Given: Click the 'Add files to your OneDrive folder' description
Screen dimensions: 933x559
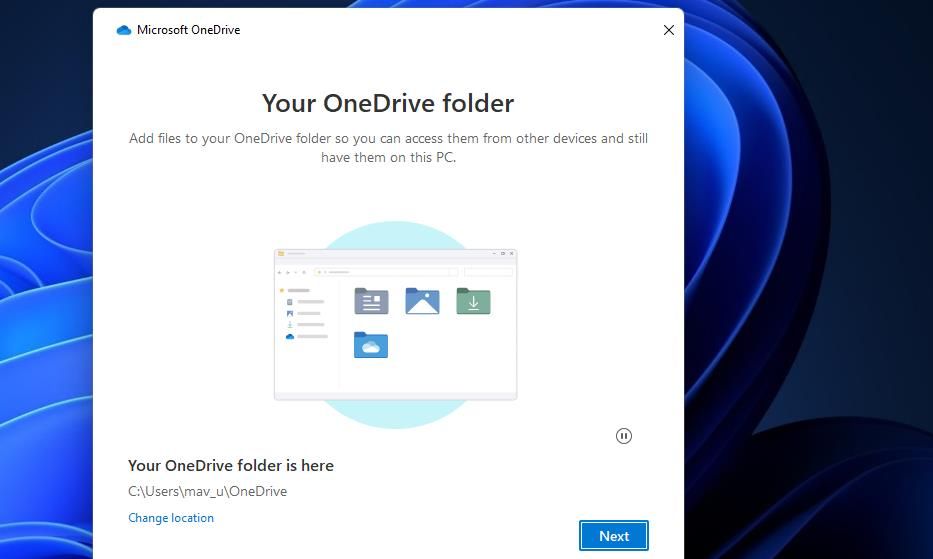Looking at the screenshot, I should 388,148.
